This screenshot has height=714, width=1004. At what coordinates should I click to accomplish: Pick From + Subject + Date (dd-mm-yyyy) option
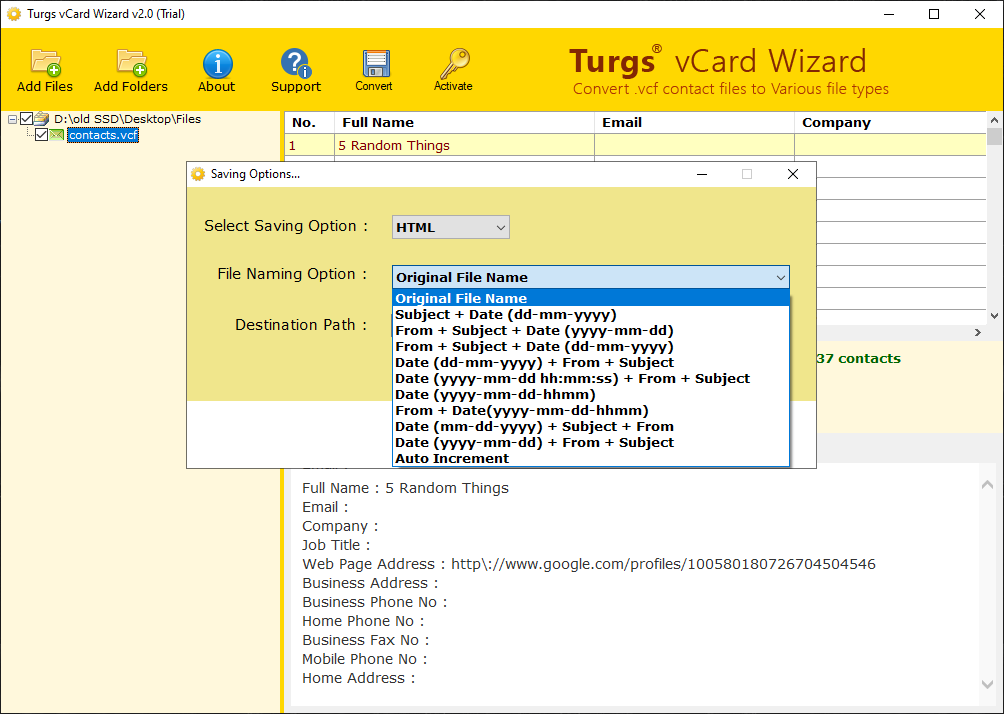591,346
